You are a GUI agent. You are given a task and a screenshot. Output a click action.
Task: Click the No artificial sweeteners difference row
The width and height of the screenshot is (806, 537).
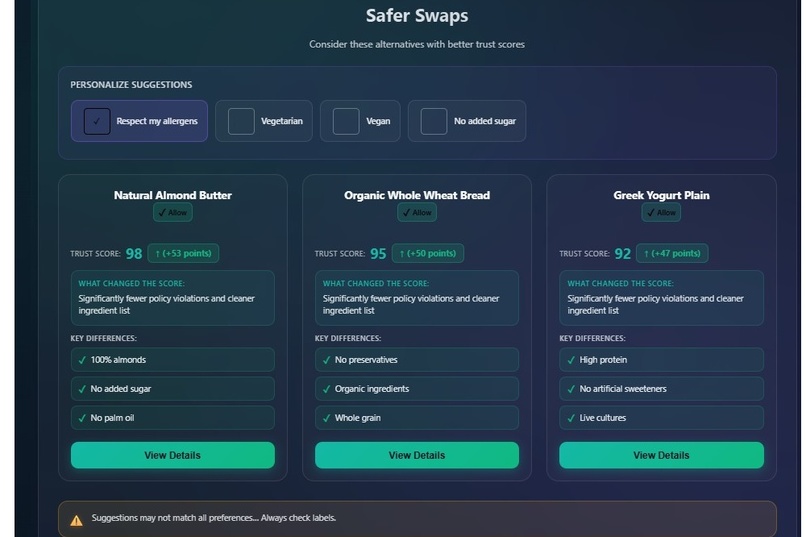pyautogui.click(x=661, y=389)
